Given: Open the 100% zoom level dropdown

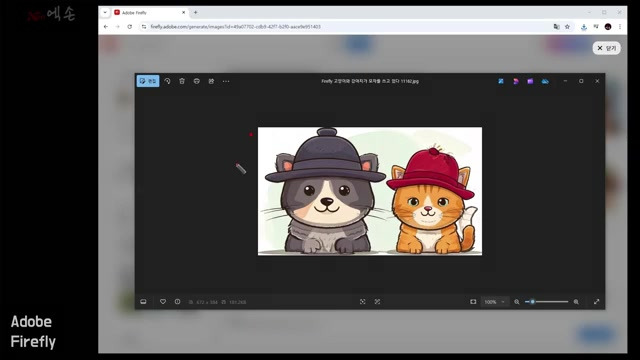Looking at the screenshot, I should click(494, 302).
